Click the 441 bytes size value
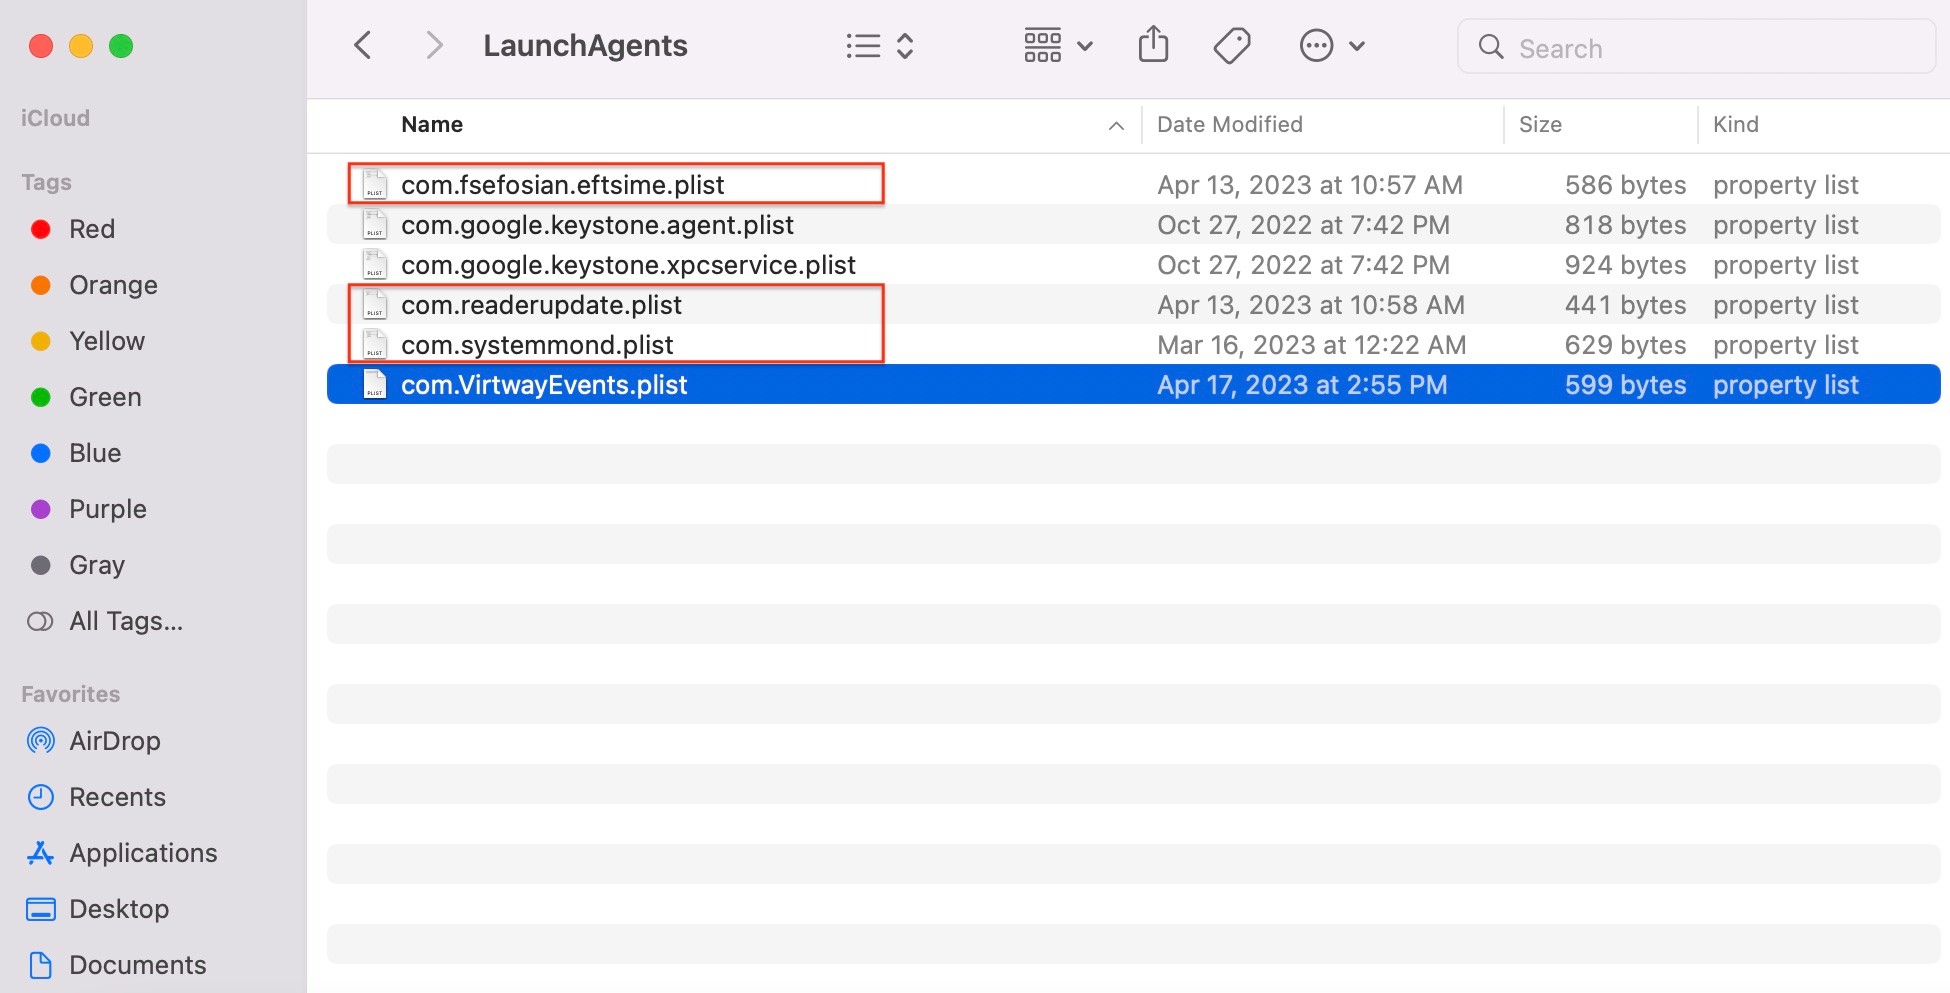 tap(1625, 305)
